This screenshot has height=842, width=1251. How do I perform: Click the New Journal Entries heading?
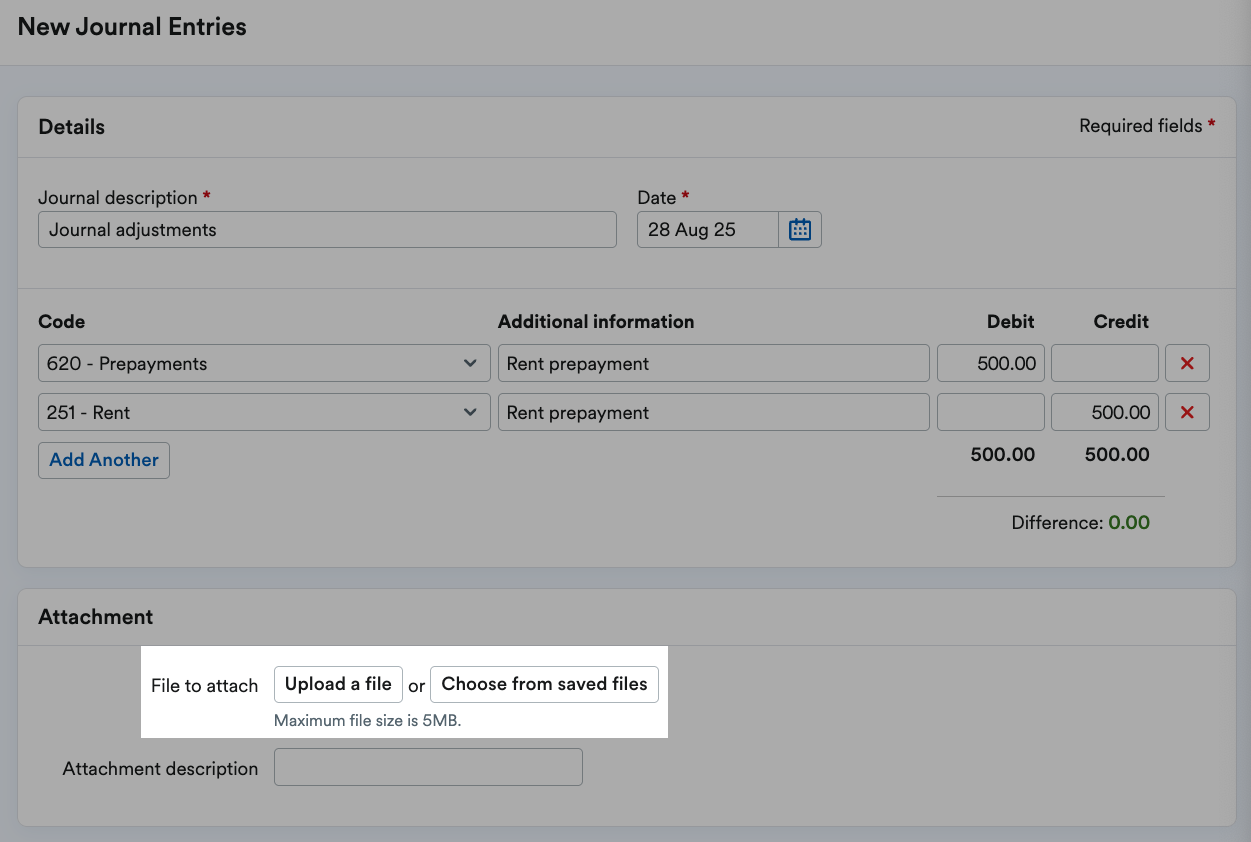click(x=132, y=27)
